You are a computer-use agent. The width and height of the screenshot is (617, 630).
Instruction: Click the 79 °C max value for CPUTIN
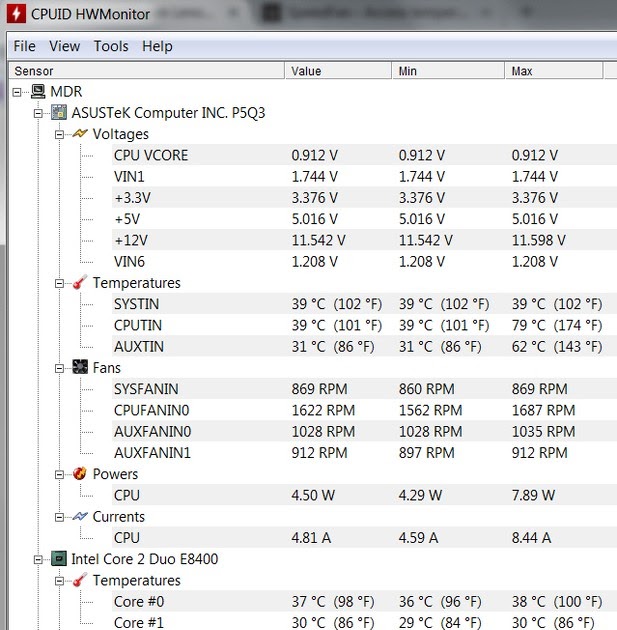point(557,325)
